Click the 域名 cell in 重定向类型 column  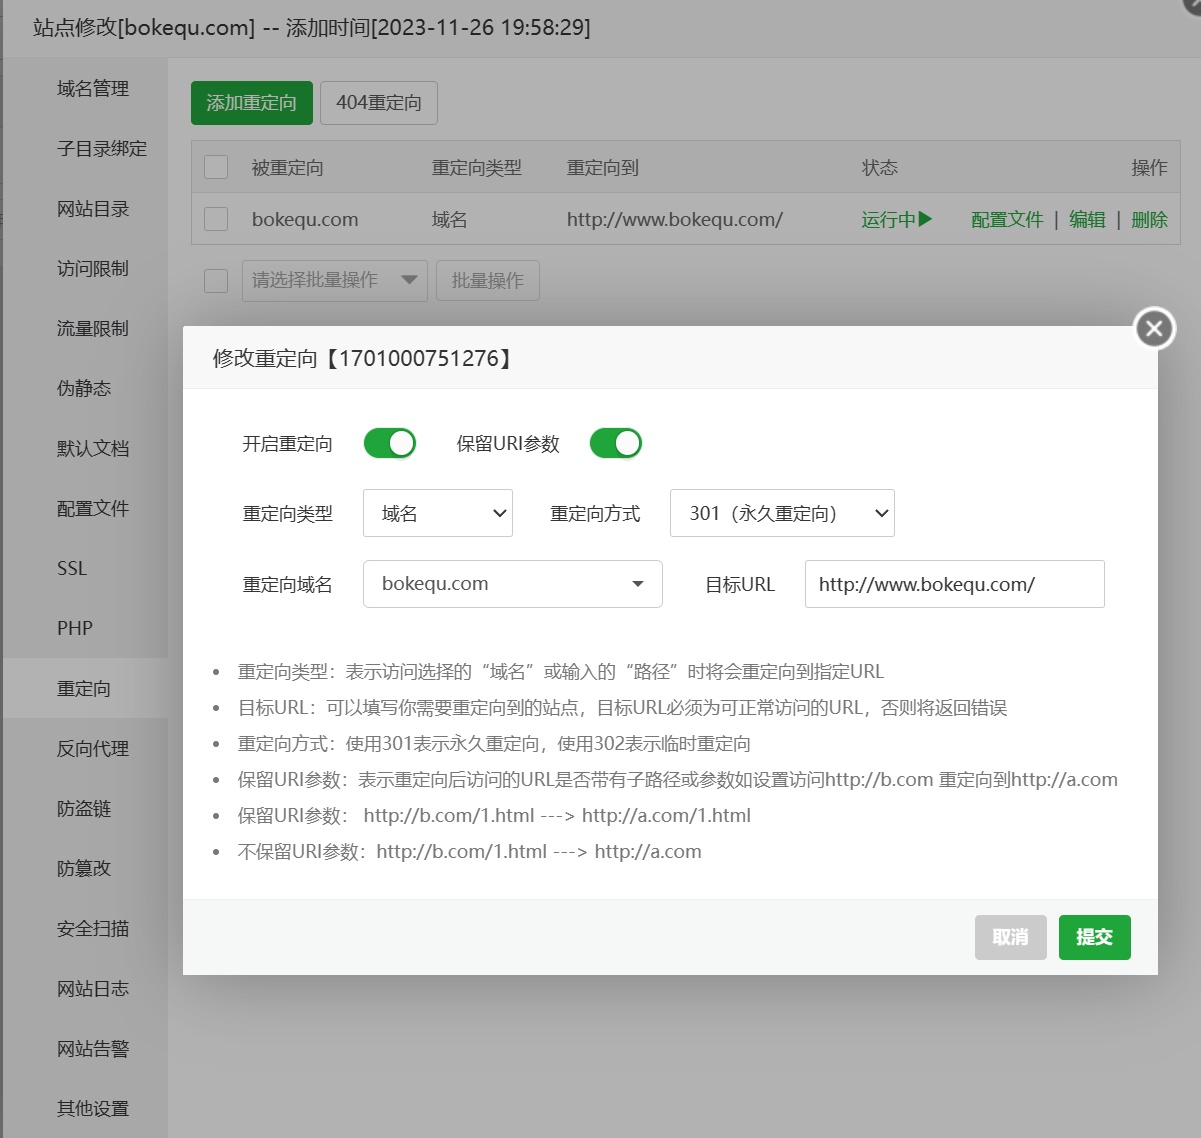coord(450,219)
